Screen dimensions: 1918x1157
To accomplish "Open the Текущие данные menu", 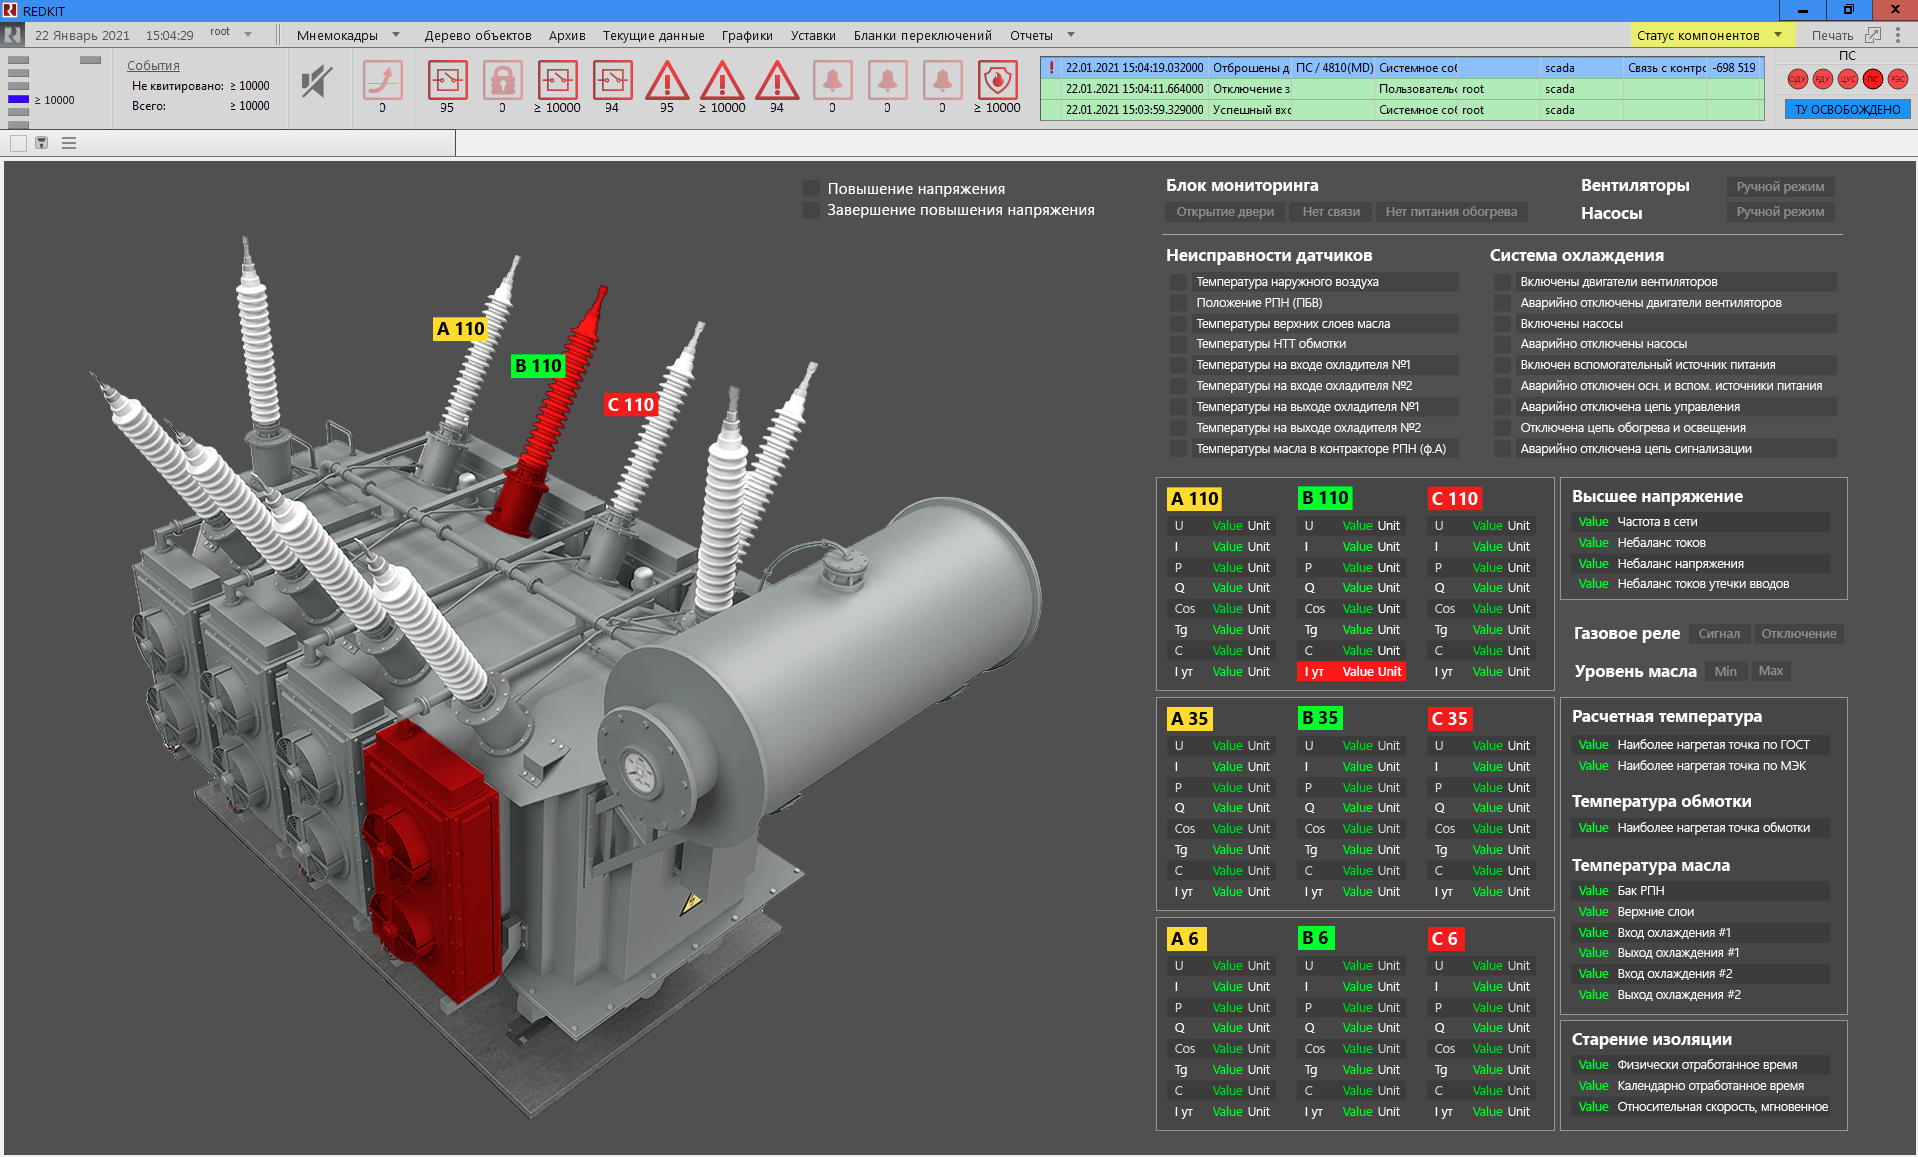I will pyautogui.click(x=653, y=35).
